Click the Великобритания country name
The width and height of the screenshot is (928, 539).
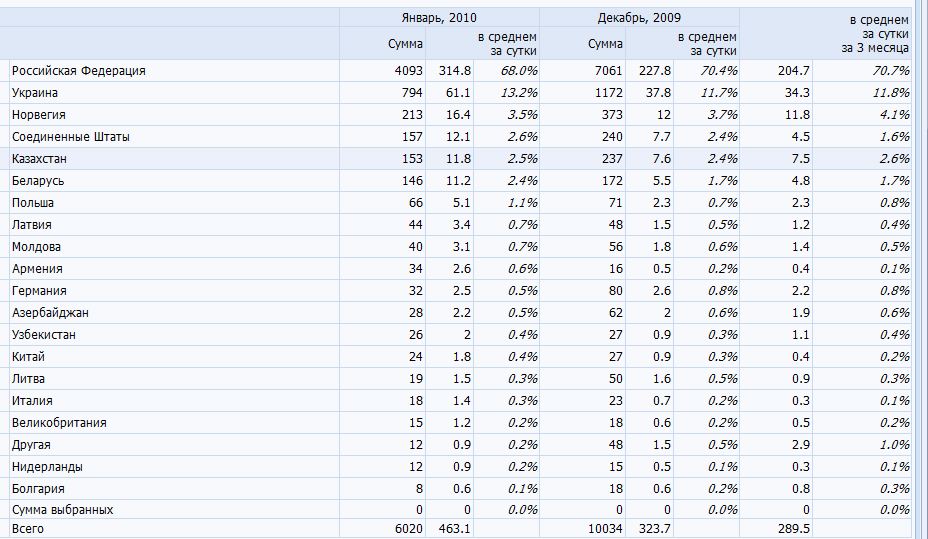click(x=59, y=423)
